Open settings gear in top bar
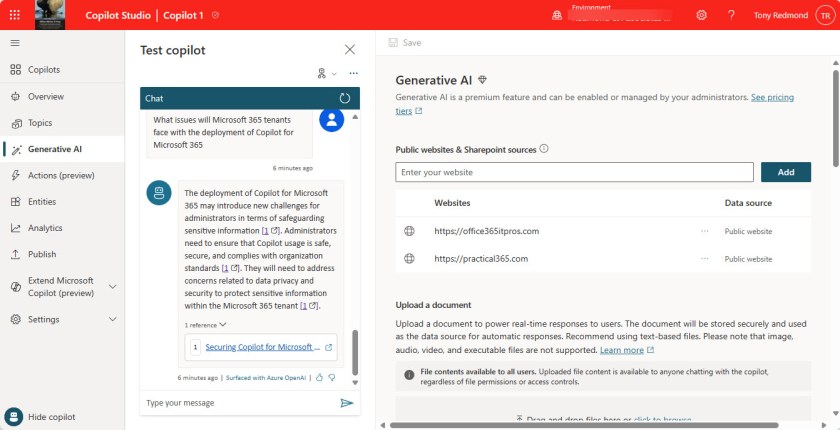 tap(701, 15)
